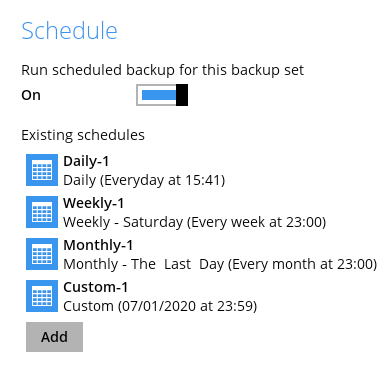Click the Everyday at 15:41 description
This screenshot has height=376, width=387.
(144, 180)
